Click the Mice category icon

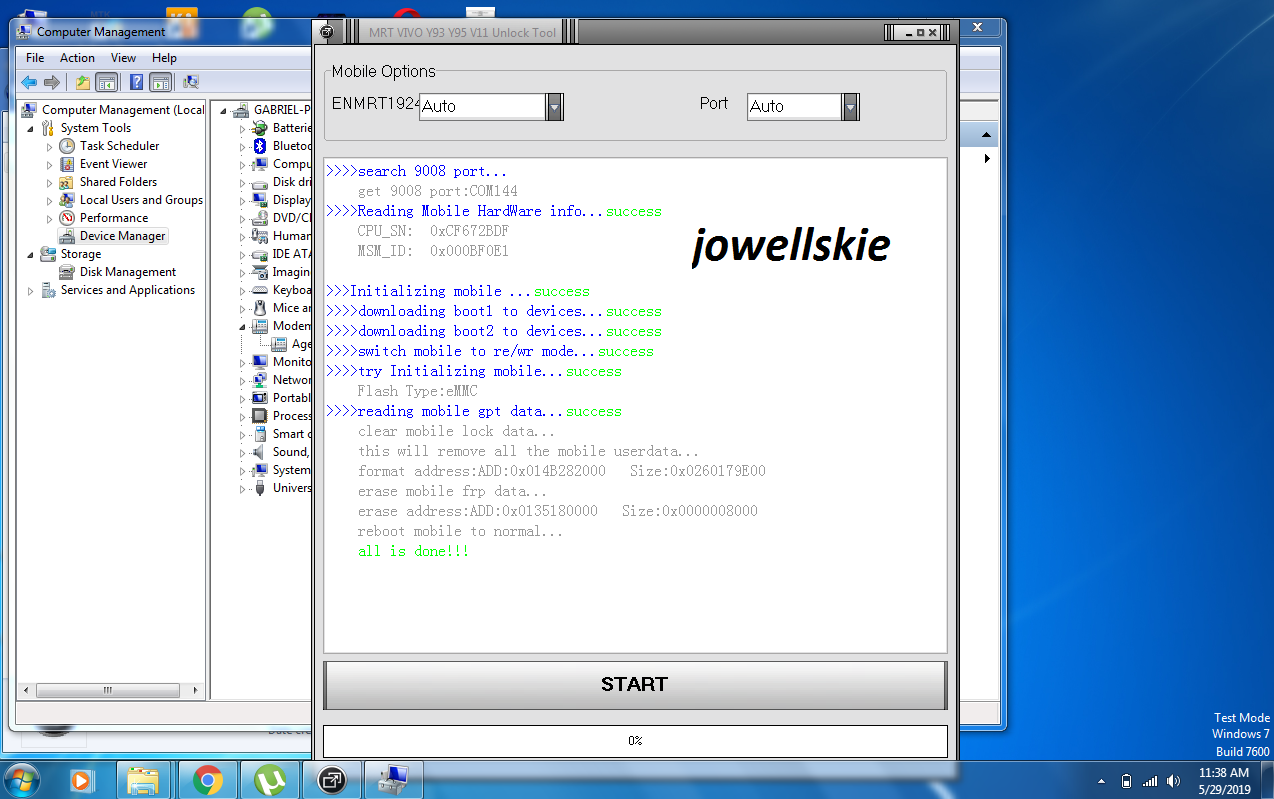click(x=260, y=308)
